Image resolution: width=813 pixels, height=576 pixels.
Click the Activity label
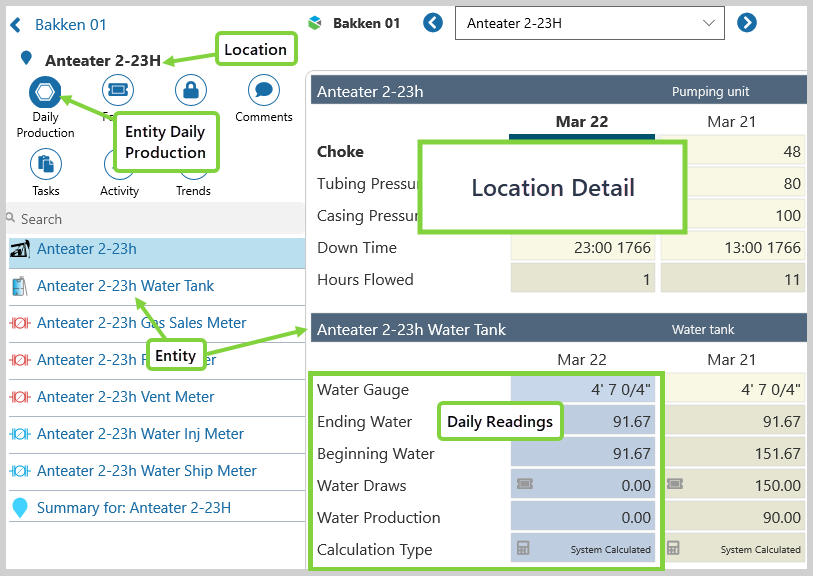[119, 191]
